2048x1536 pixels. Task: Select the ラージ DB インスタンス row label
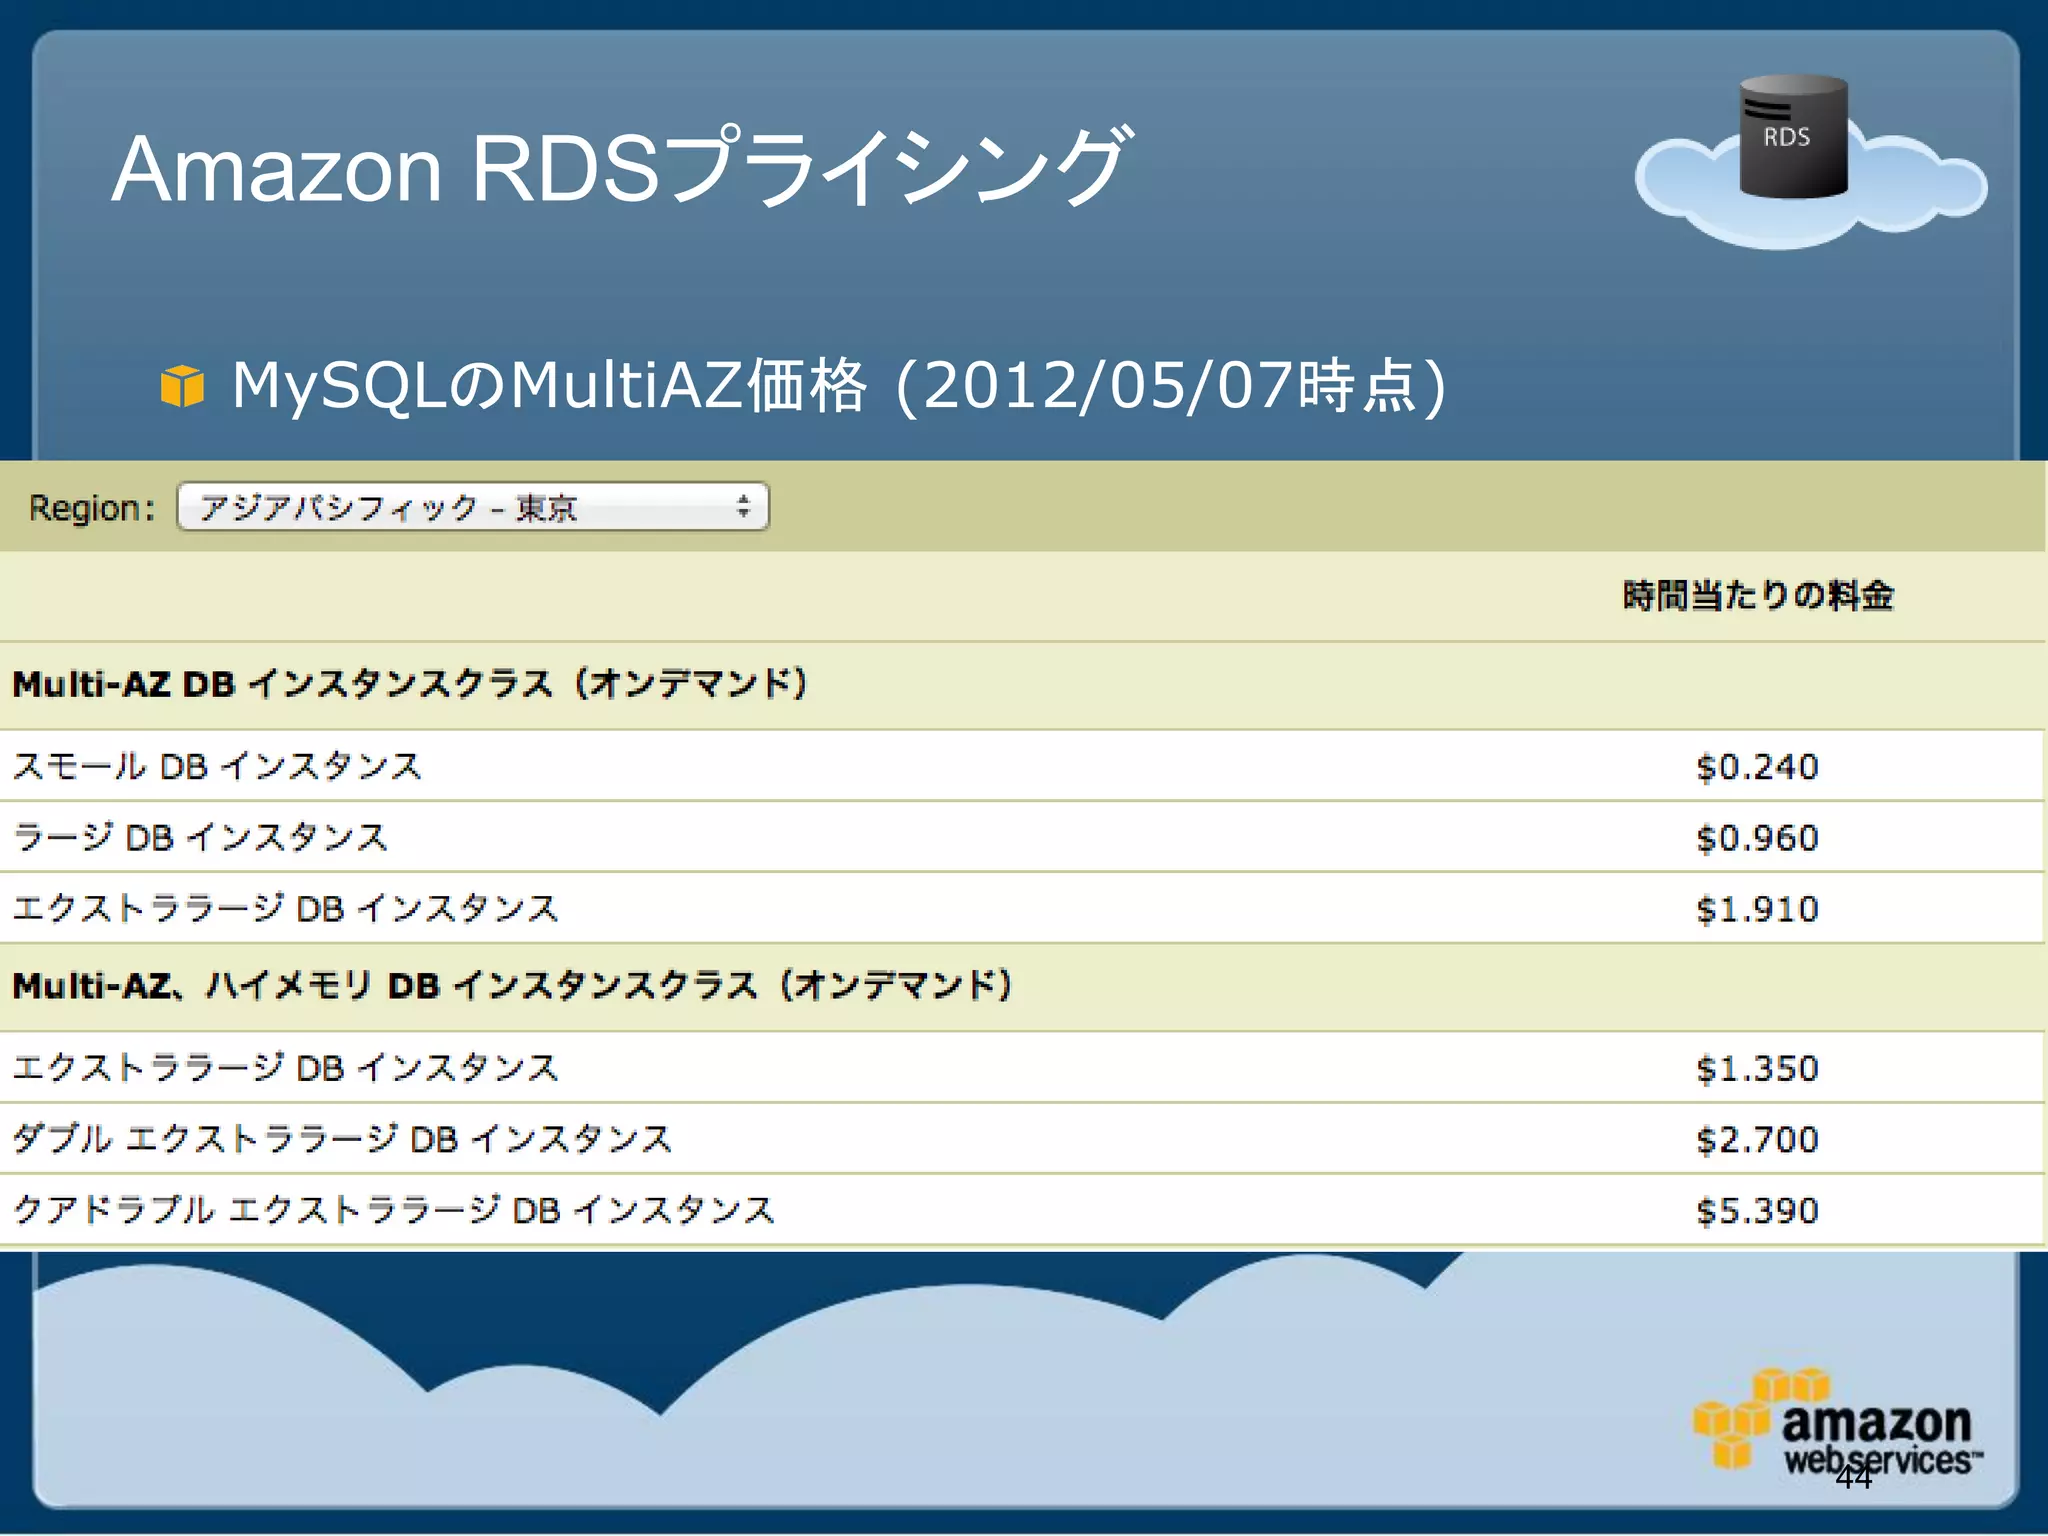pos(200,837)
